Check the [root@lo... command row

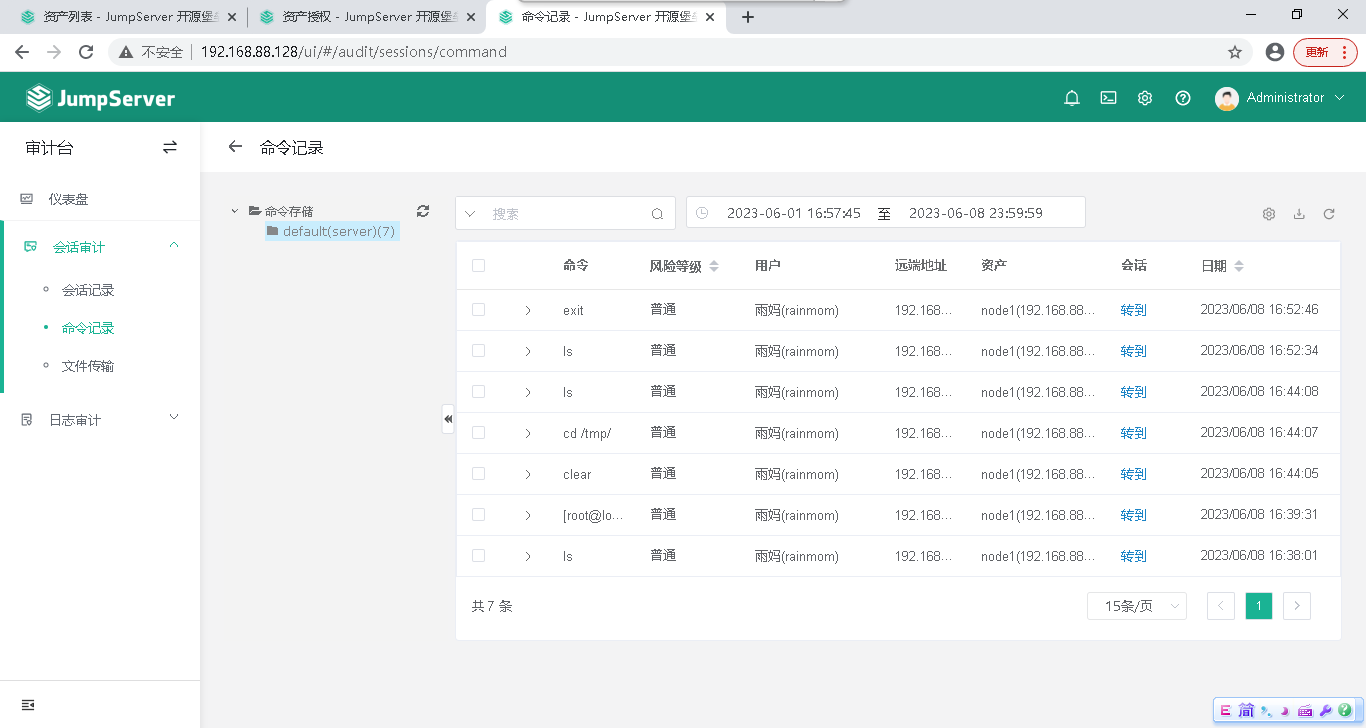478,515
